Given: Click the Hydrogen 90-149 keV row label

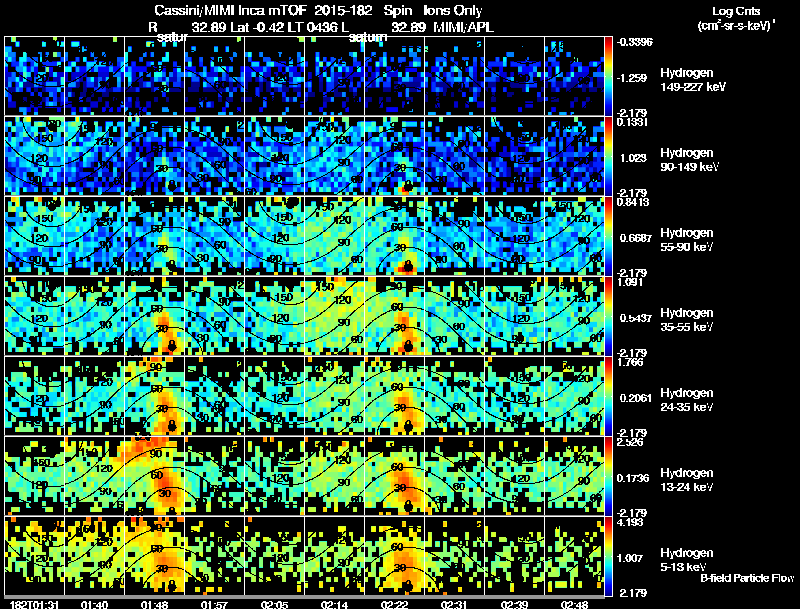Looking at the screenshot, I should (689, 160).
